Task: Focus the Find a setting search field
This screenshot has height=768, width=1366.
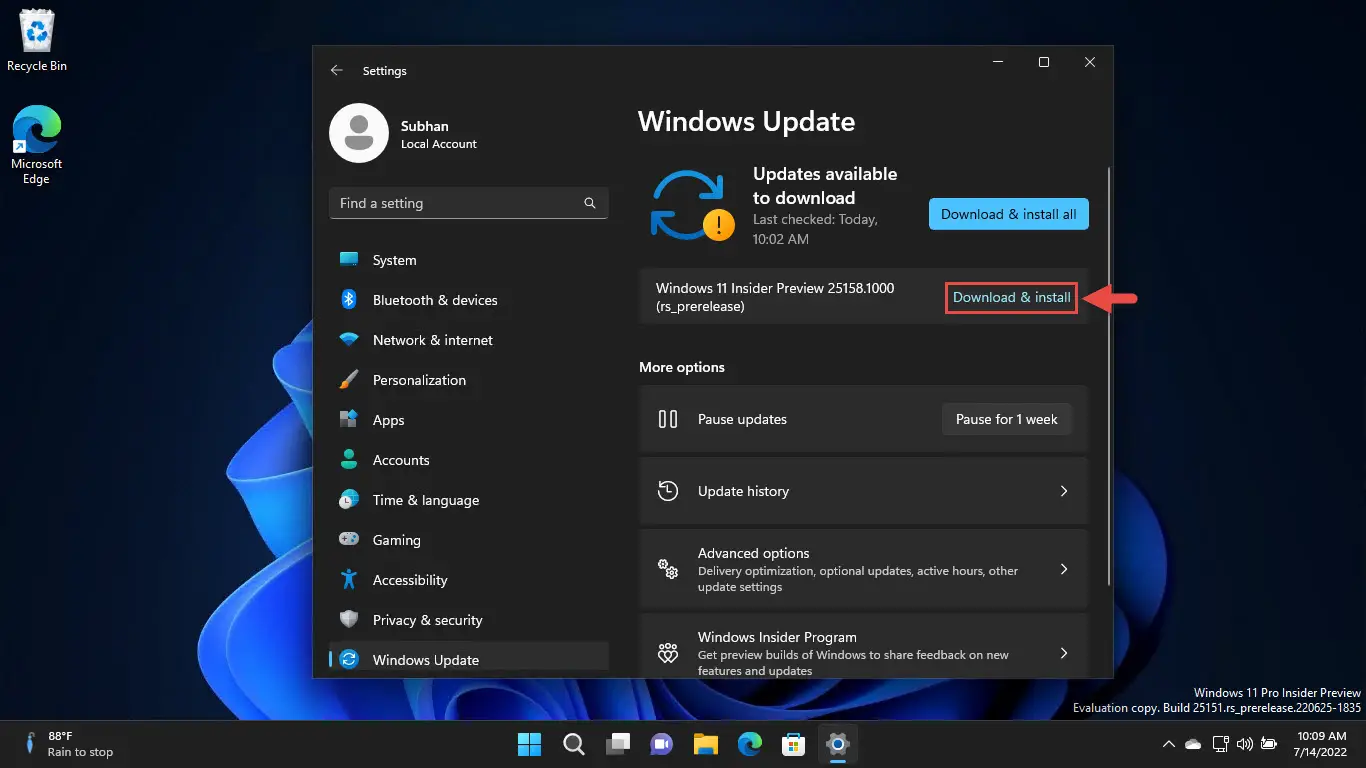Action: tap(469, 203)
